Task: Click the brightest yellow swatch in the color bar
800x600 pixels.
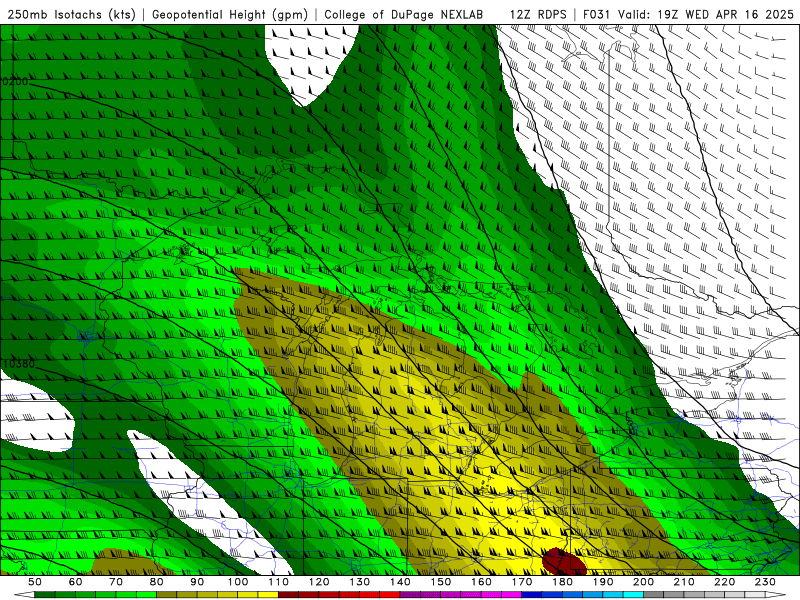Action: tap(268, 595)
